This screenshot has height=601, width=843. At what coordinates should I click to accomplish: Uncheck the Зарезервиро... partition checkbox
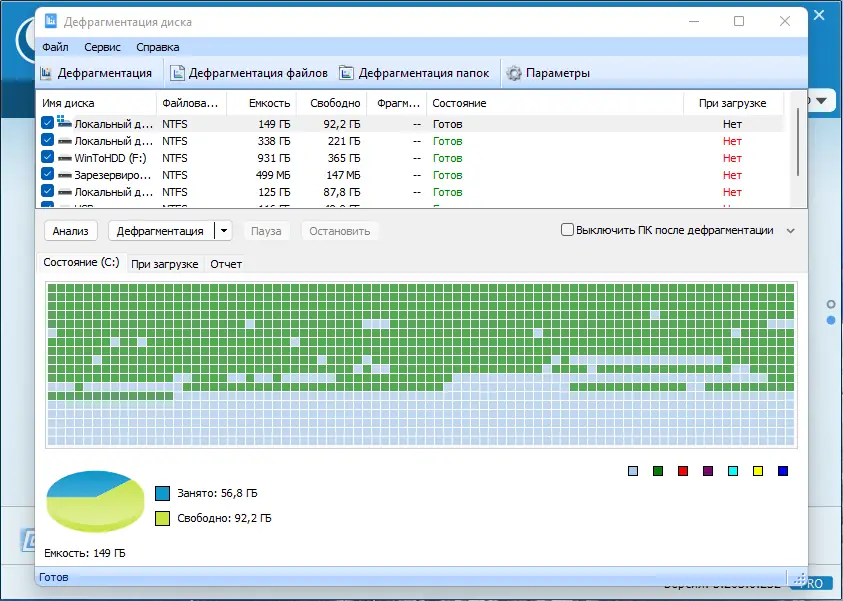[x=47, y=175]
